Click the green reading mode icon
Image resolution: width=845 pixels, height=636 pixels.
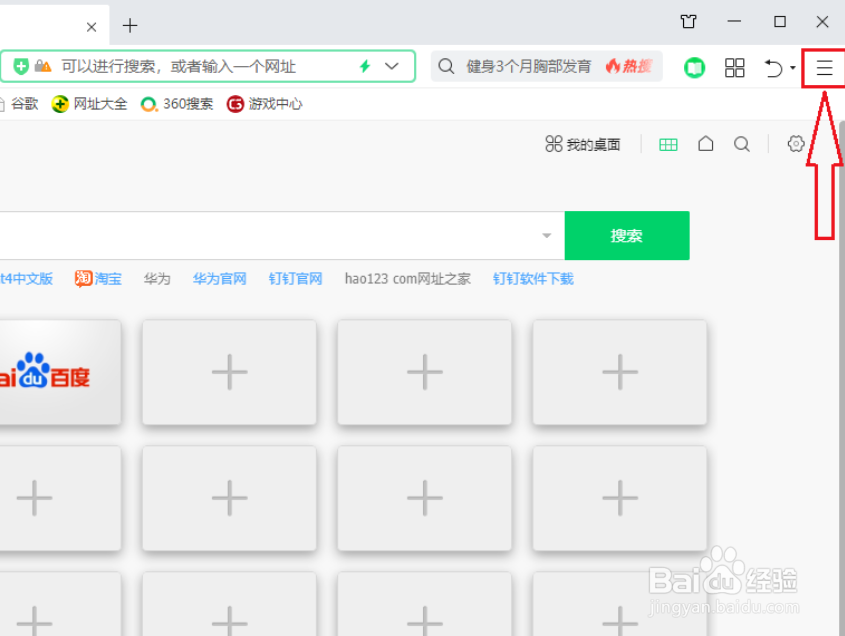[695, 68]
